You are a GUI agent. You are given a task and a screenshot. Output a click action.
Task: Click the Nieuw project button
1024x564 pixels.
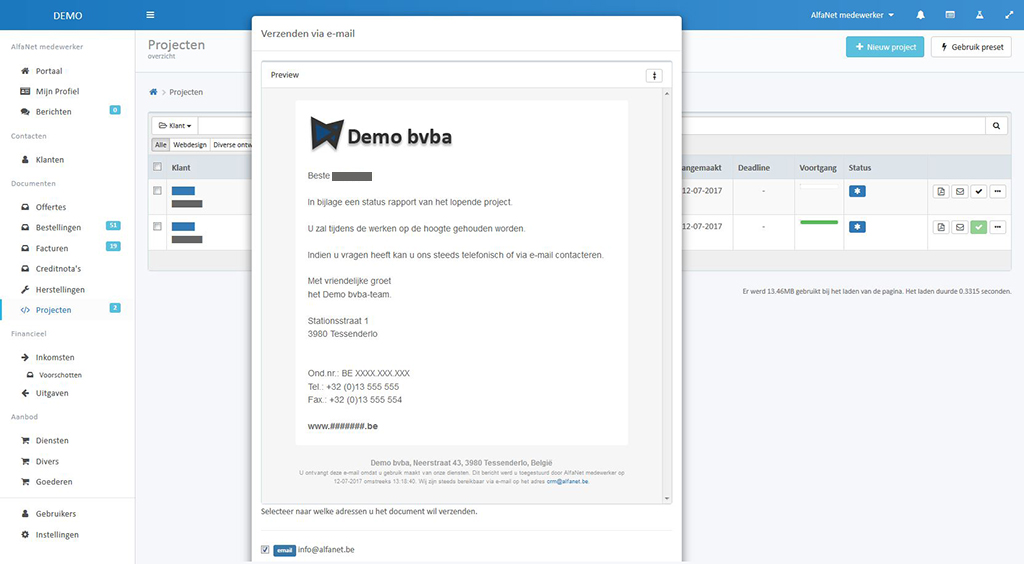tap(884, 47)
